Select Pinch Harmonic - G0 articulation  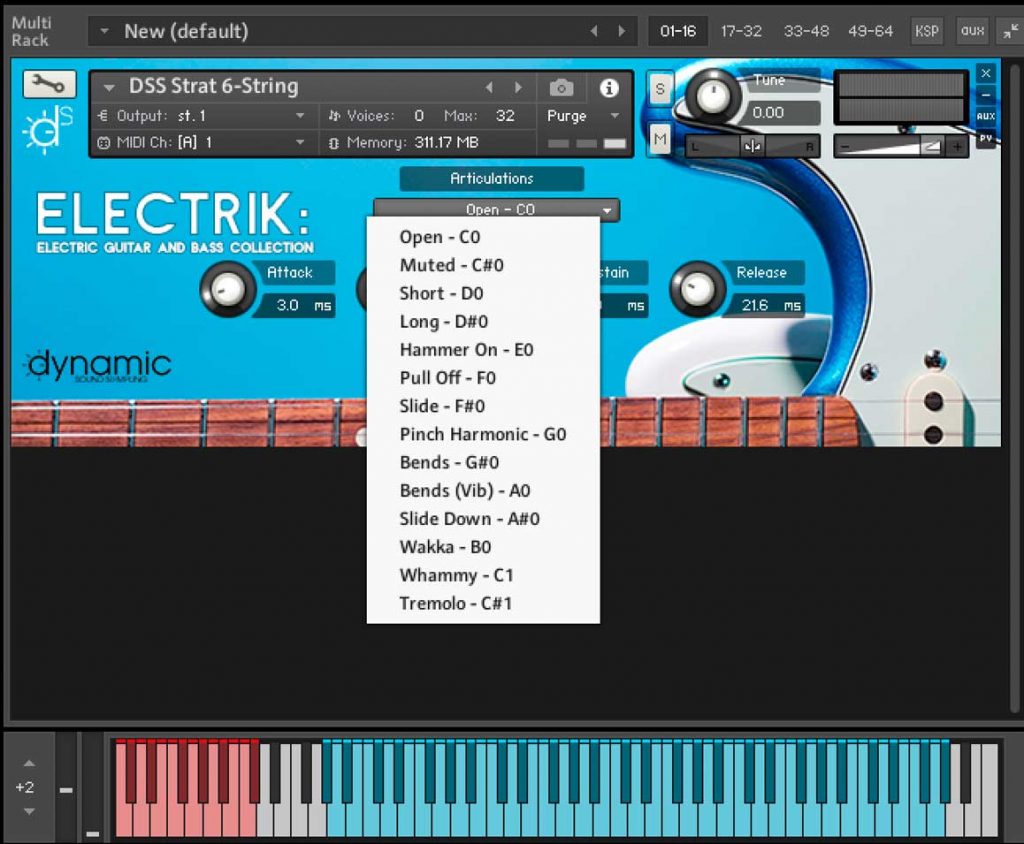pos(483,434)
